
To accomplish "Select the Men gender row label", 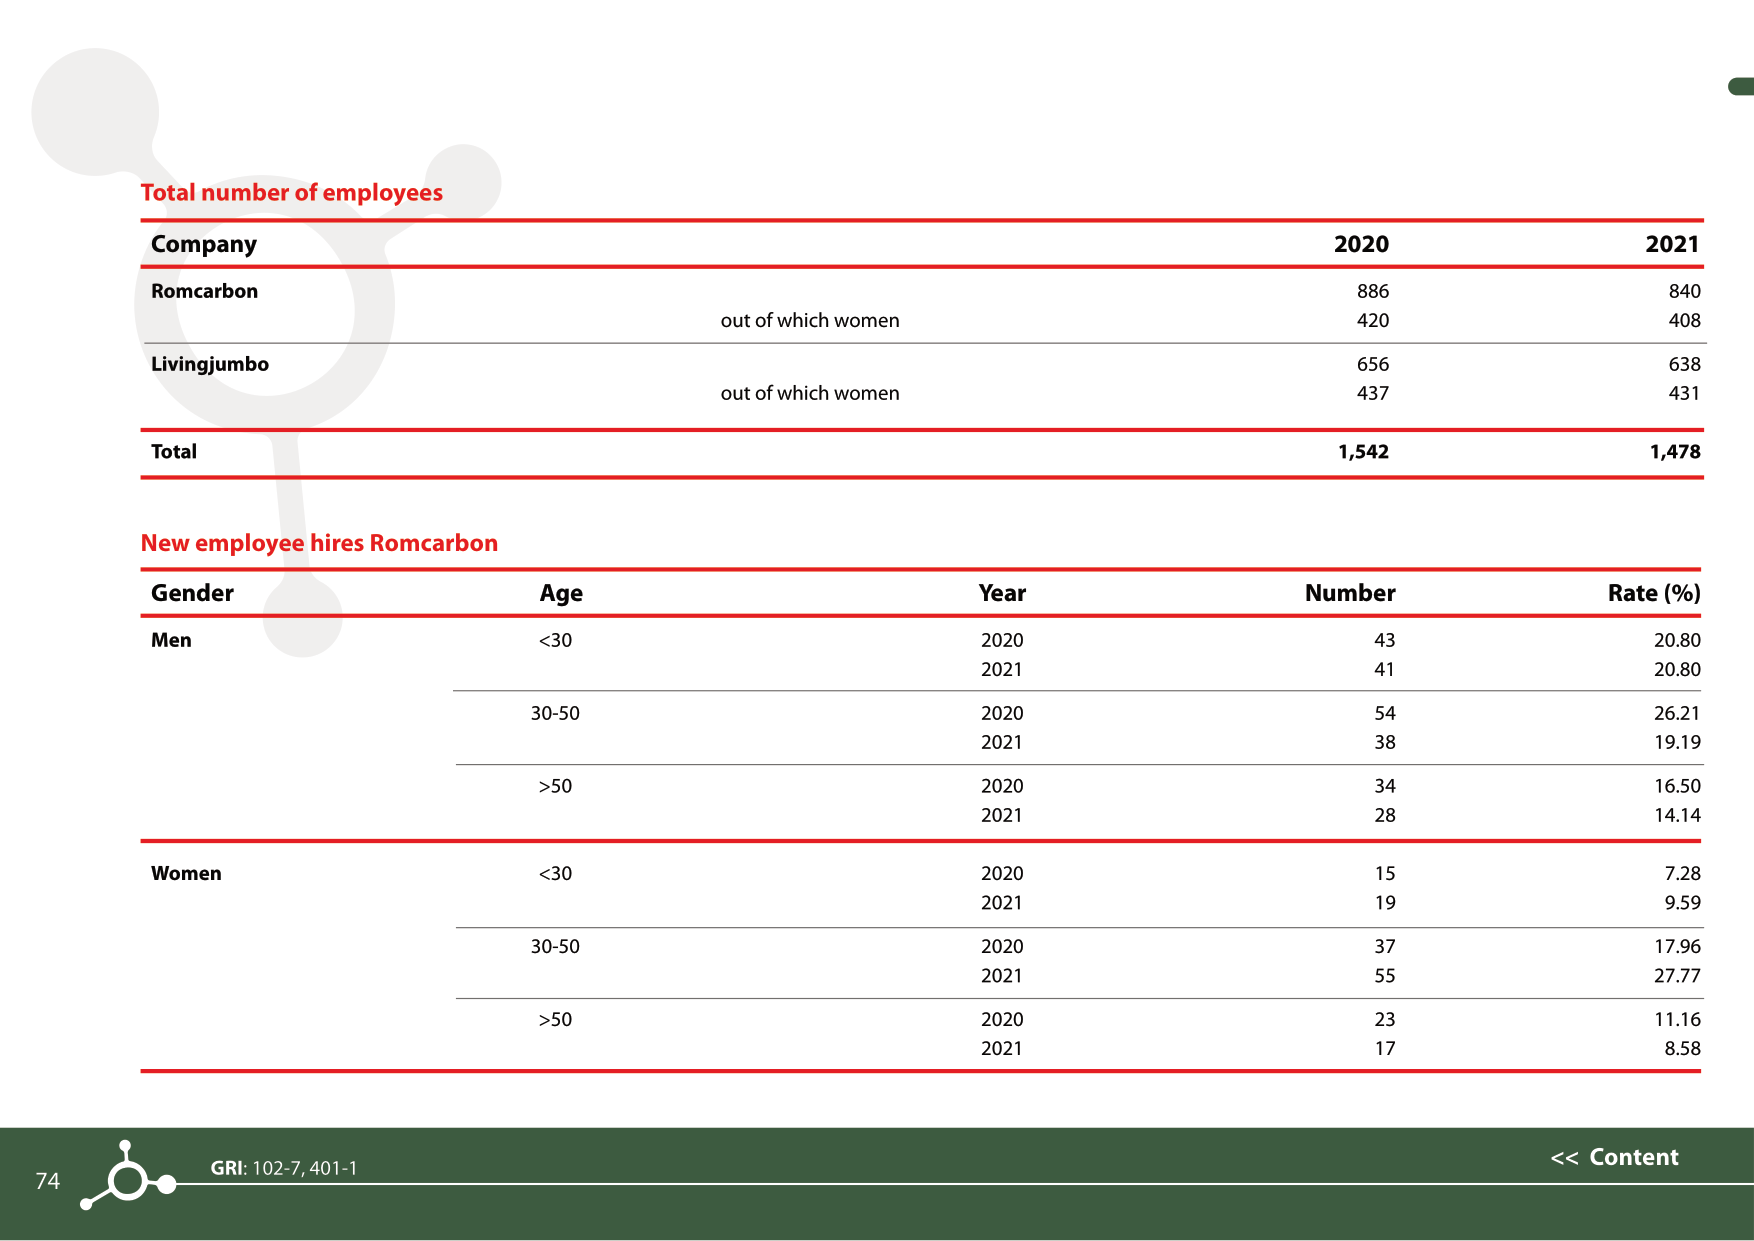I will [x=170, y=640].
